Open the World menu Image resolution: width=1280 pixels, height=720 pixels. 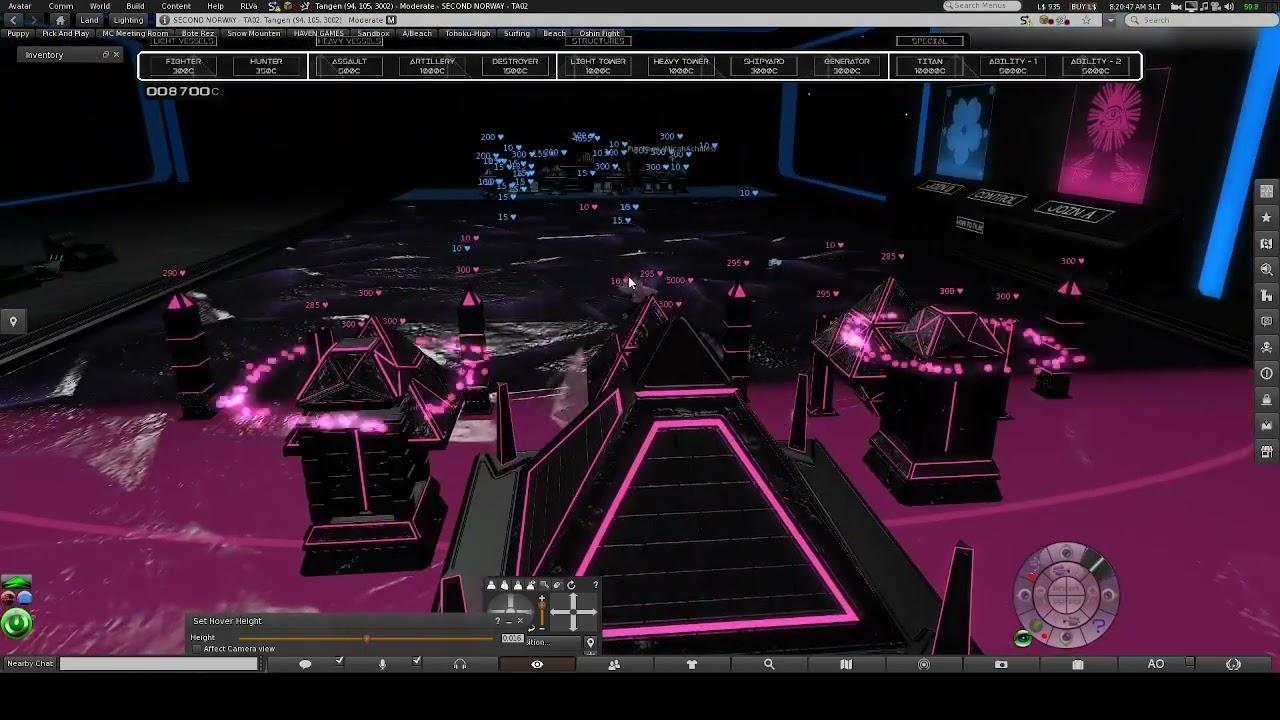100,6
